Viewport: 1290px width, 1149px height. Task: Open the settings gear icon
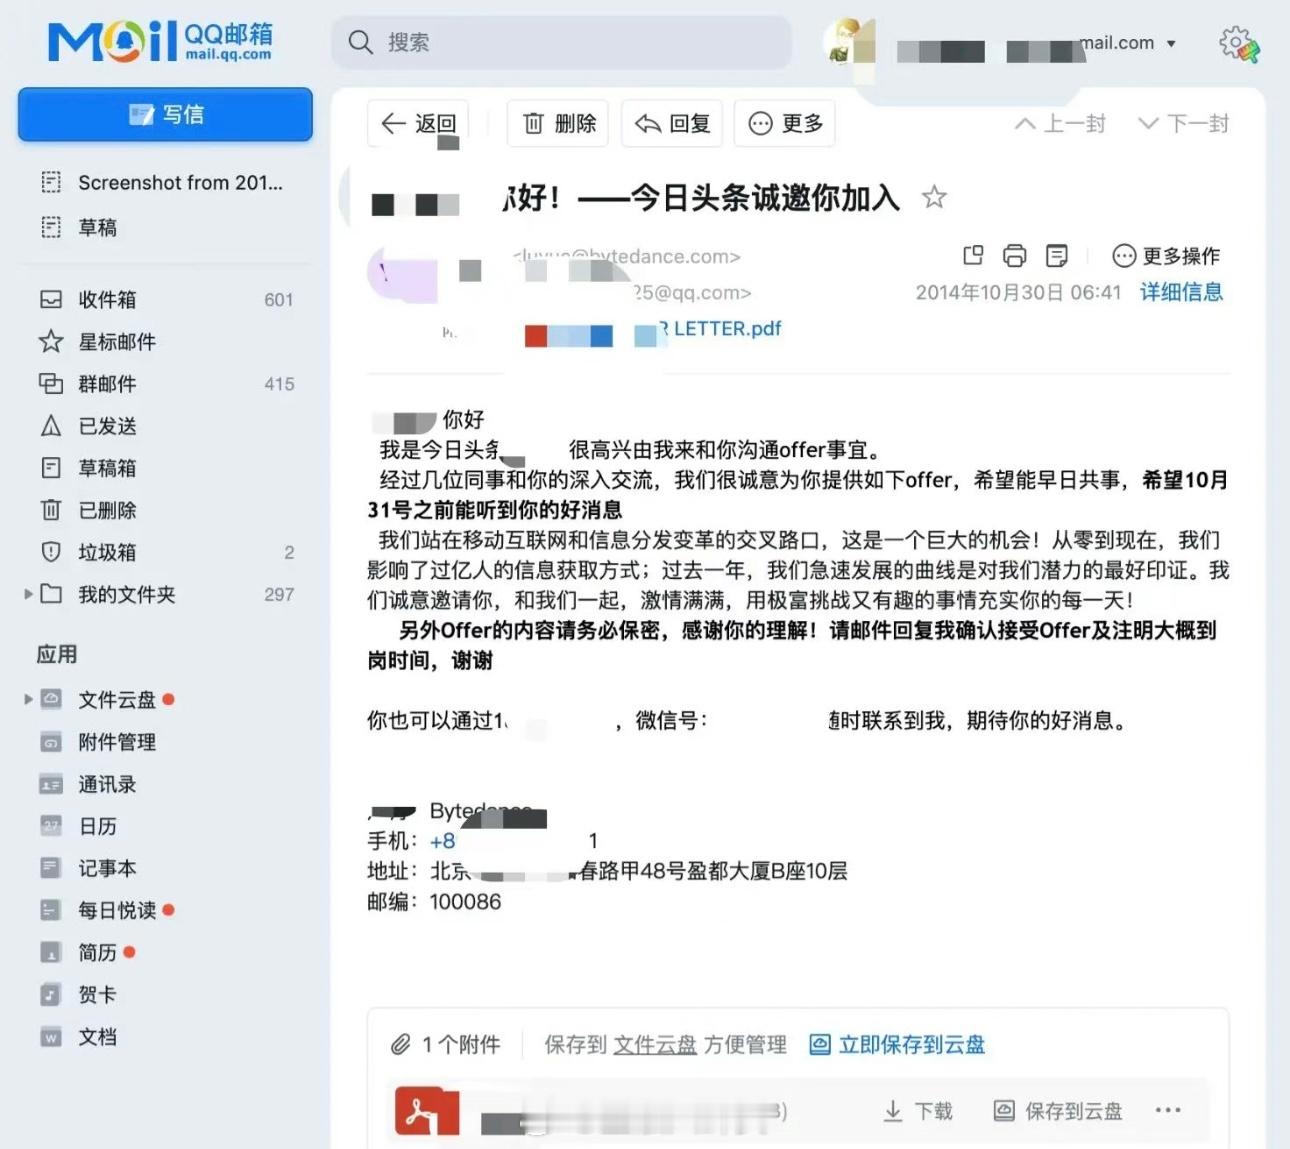click(x=1238, y=43)
